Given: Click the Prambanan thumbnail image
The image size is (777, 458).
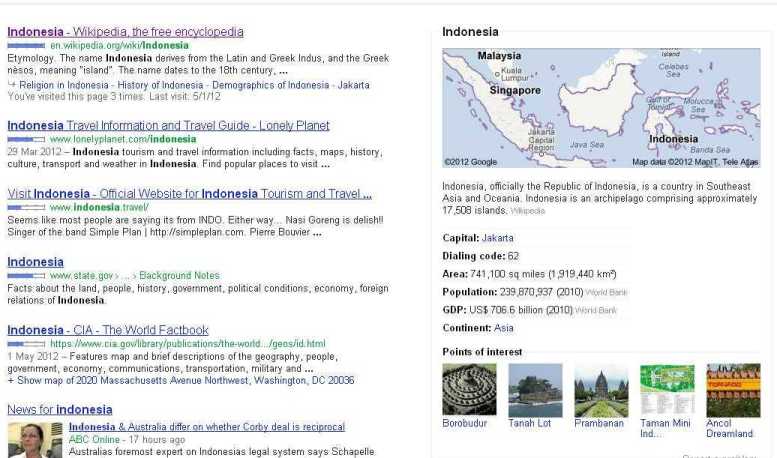Looking at the screenshot, I should pyautogui.click(x=601, y=391).
